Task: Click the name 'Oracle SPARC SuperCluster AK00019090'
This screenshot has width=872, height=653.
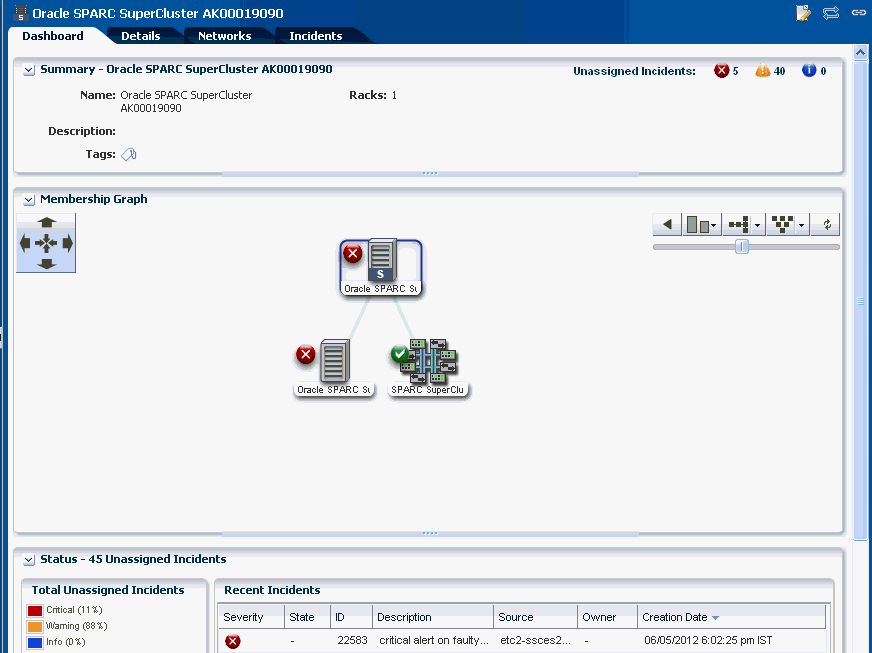Action: 186,102
